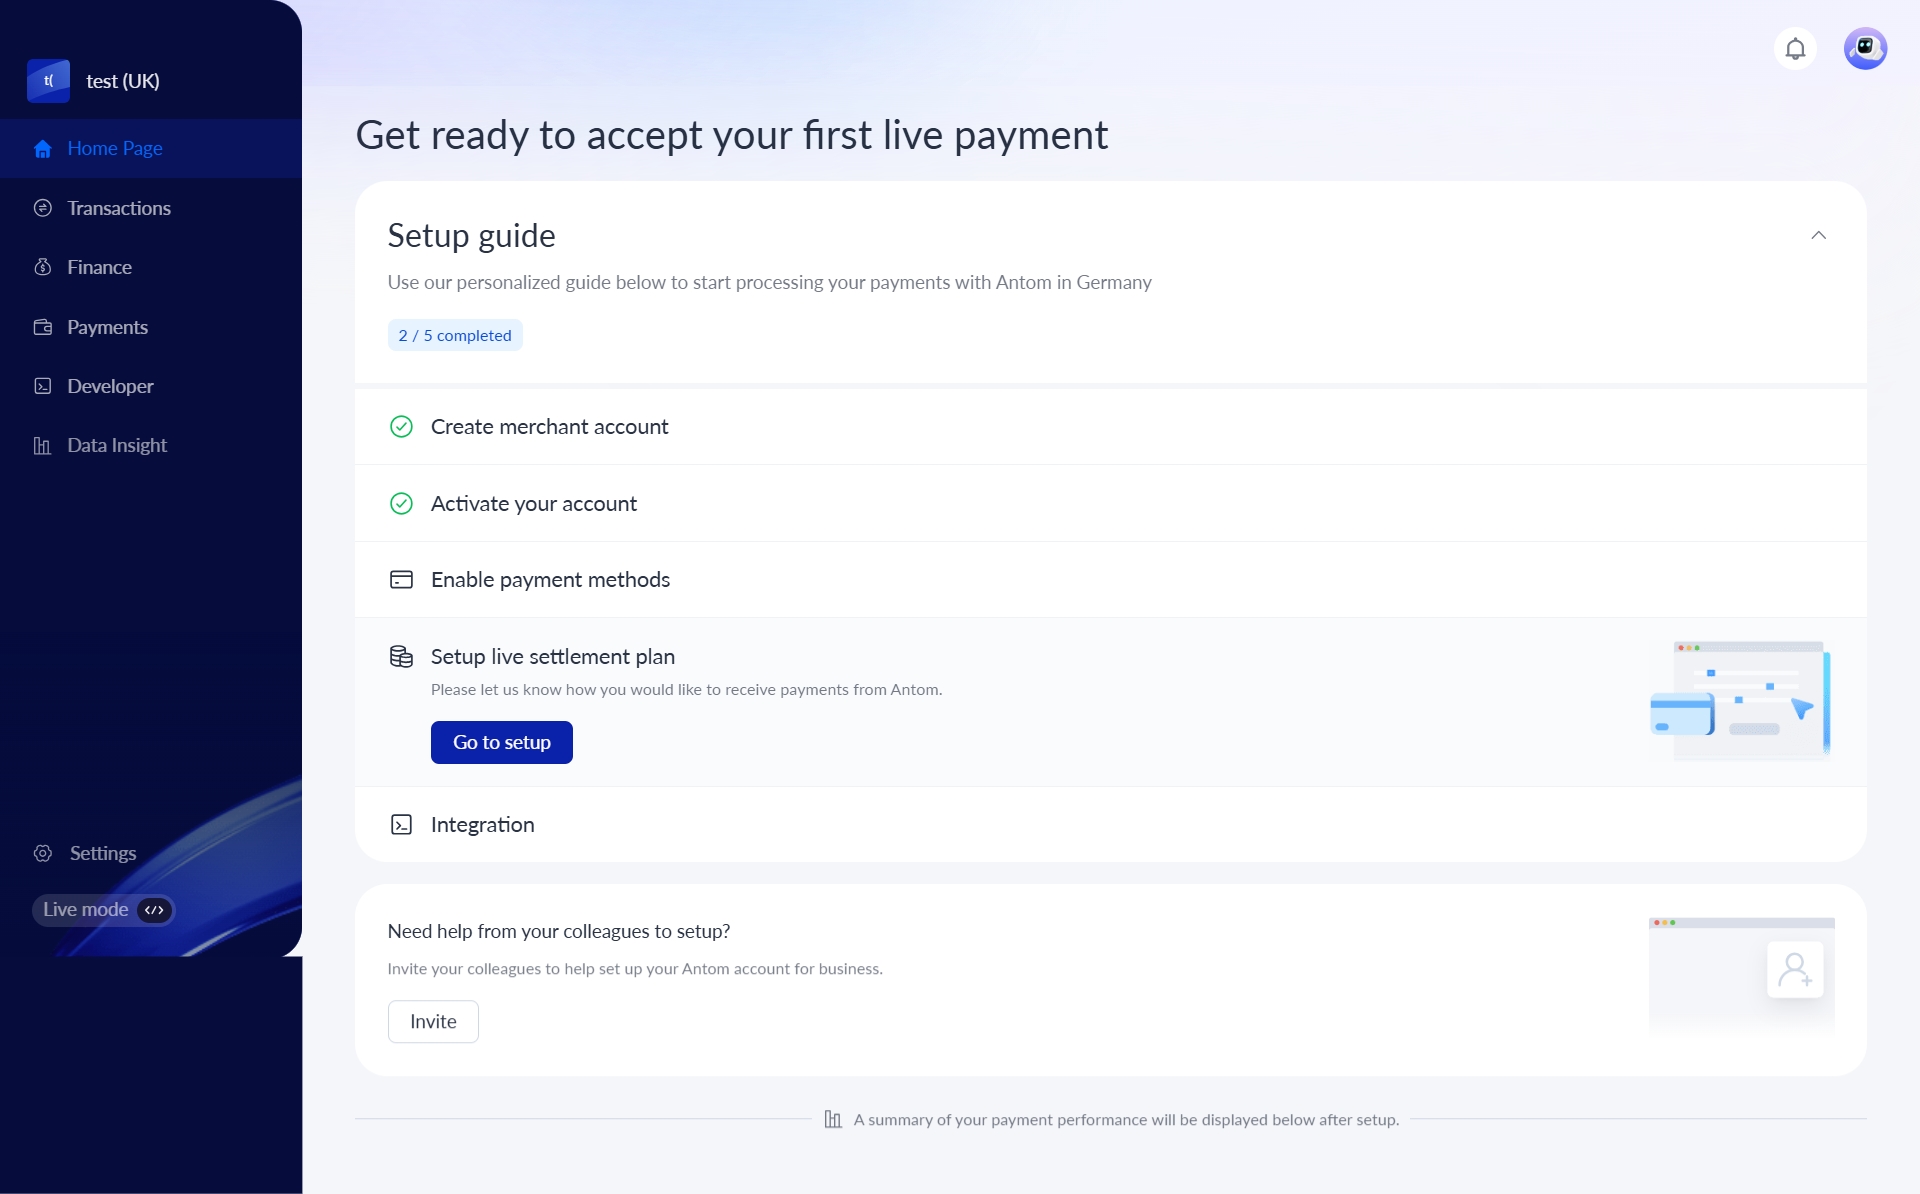Expand the Activate your account step

533,504
